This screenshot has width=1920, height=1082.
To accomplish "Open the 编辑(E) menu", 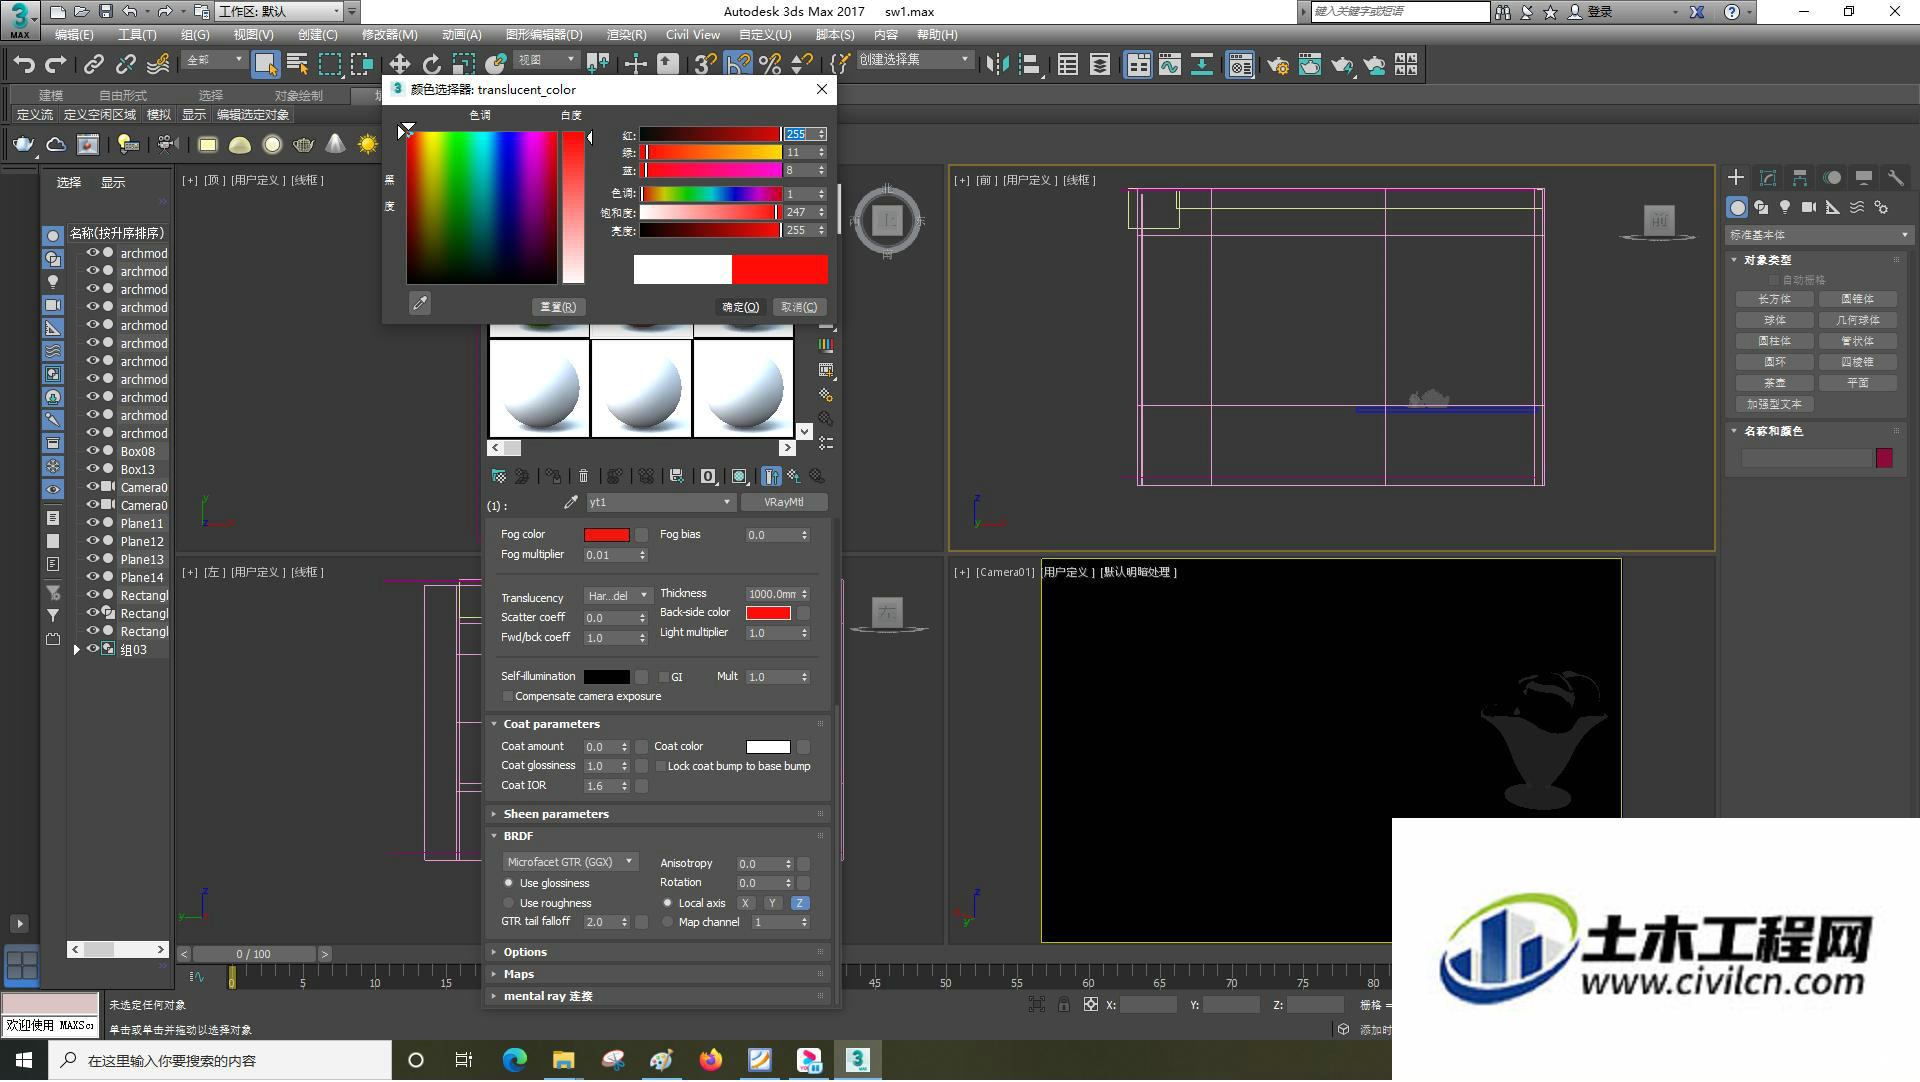I will point(74,34).
